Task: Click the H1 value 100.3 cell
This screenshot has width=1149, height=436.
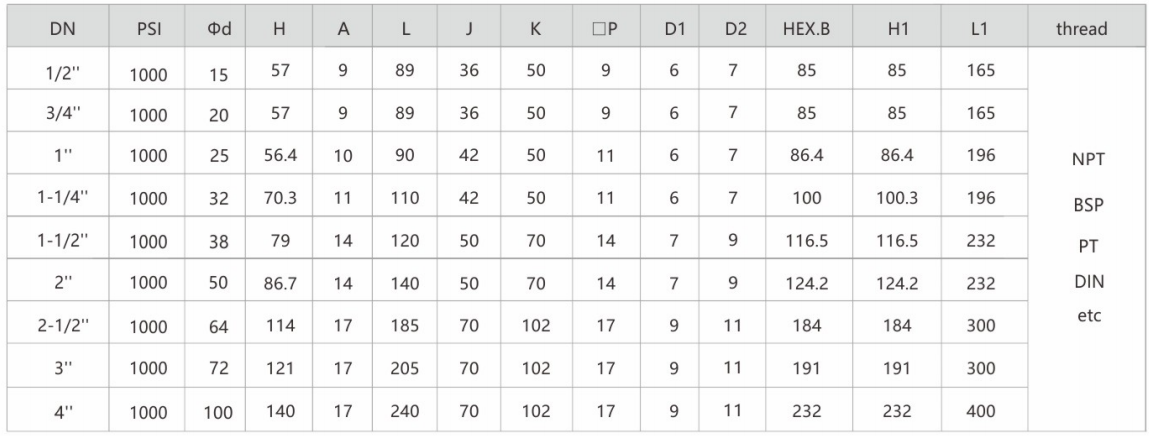Action: coord(897,198)
